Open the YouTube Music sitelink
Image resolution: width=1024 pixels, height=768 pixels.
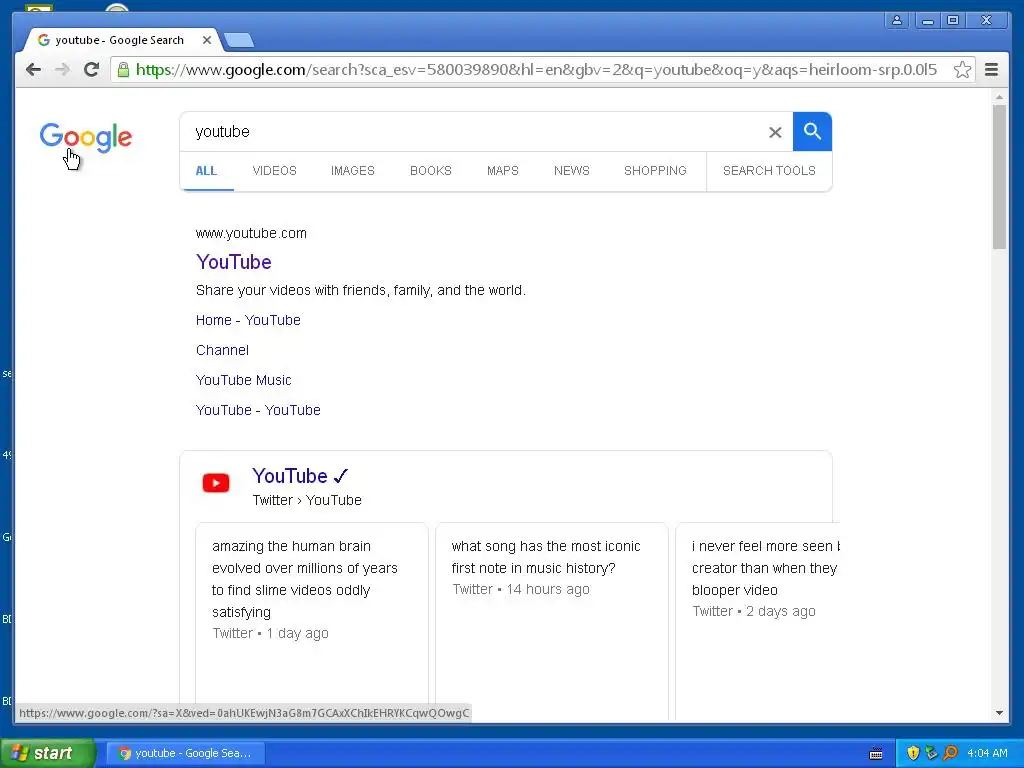(x=244, y=380)
